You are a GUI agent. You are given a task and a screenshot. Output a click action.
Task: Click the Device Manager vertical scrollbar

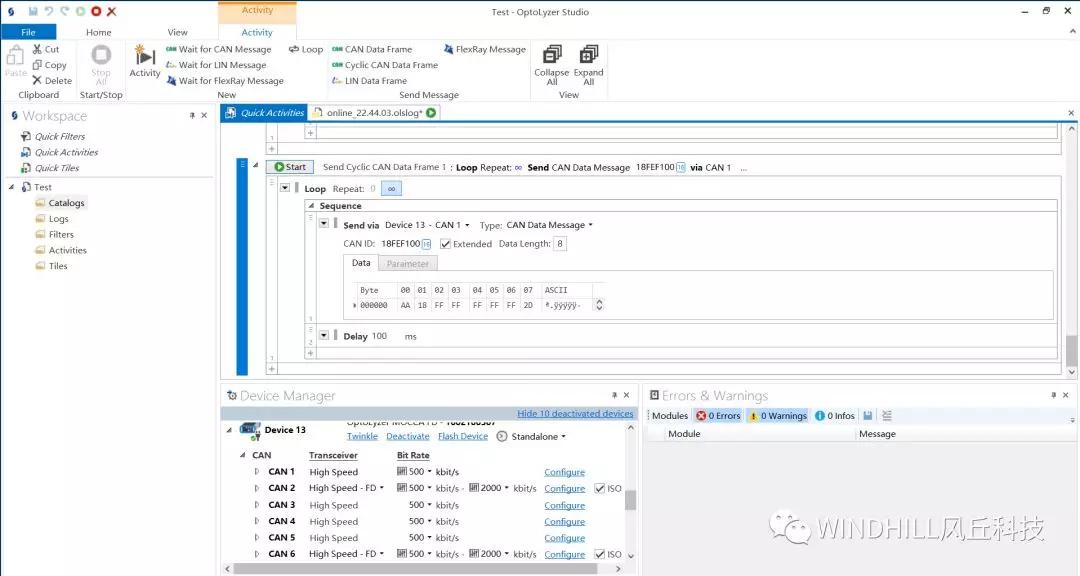pos(630,499)
